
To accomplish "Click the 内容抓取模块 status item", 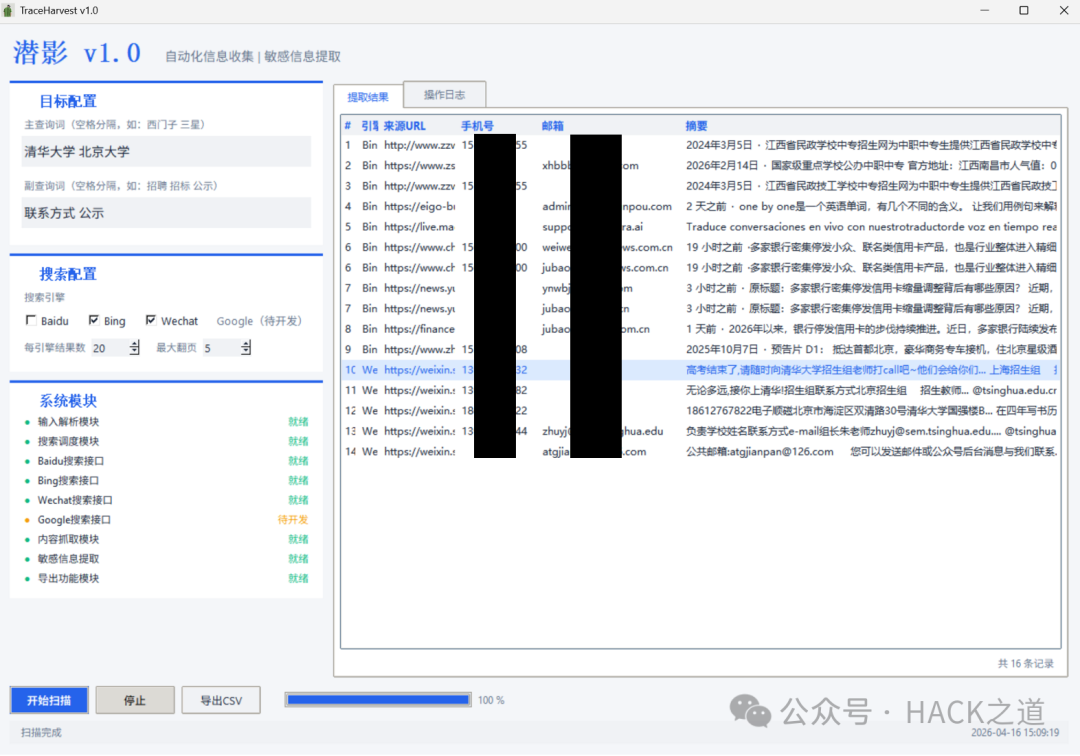I will (x=68, y=539).
